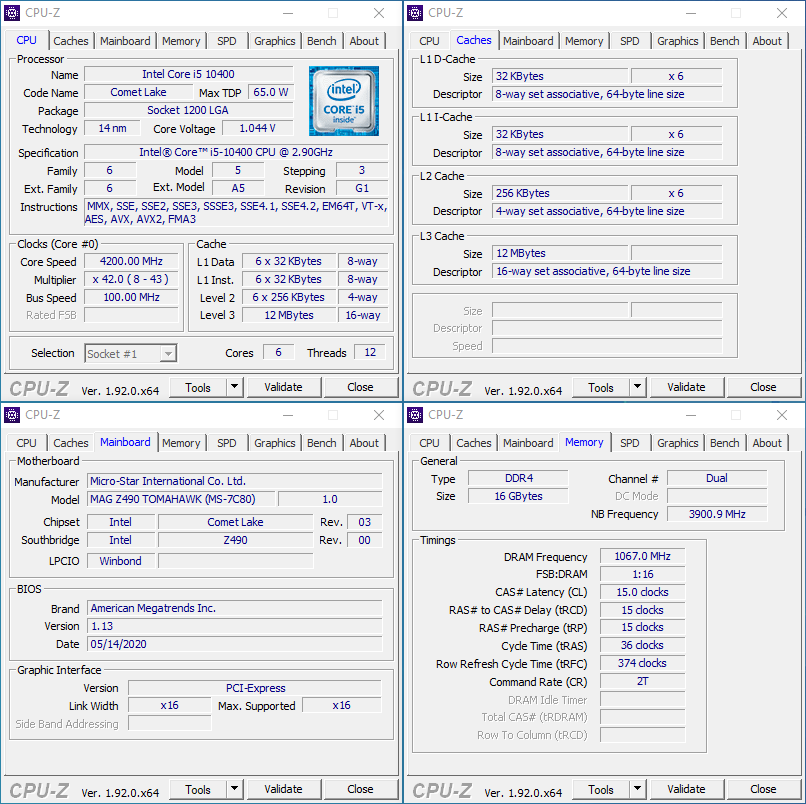Select Bench tab in Caches window
The width and height of the screenshot is (806, 804).
[x=725, y=41]
